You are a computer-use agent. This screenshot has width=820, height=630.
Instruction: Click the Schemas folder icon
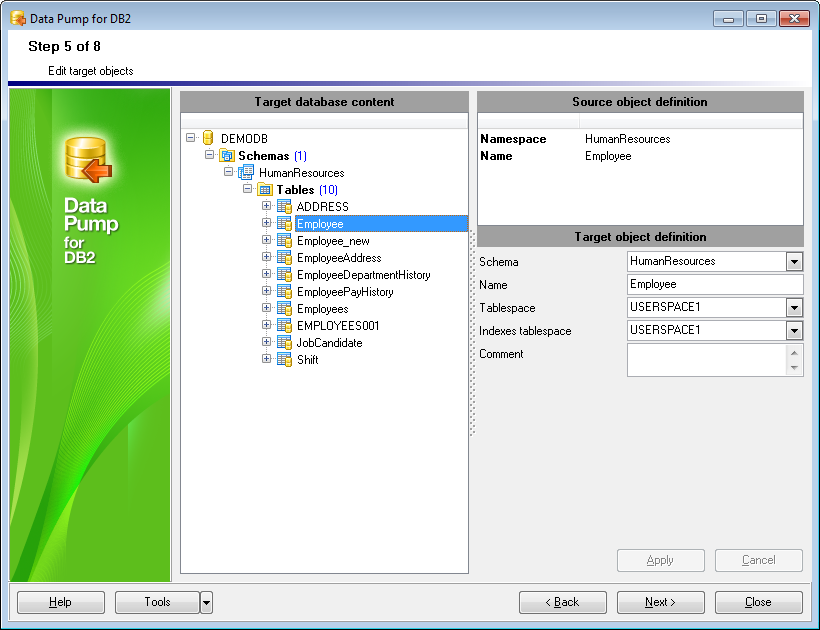pyautogui.click(x=226, y=156)
